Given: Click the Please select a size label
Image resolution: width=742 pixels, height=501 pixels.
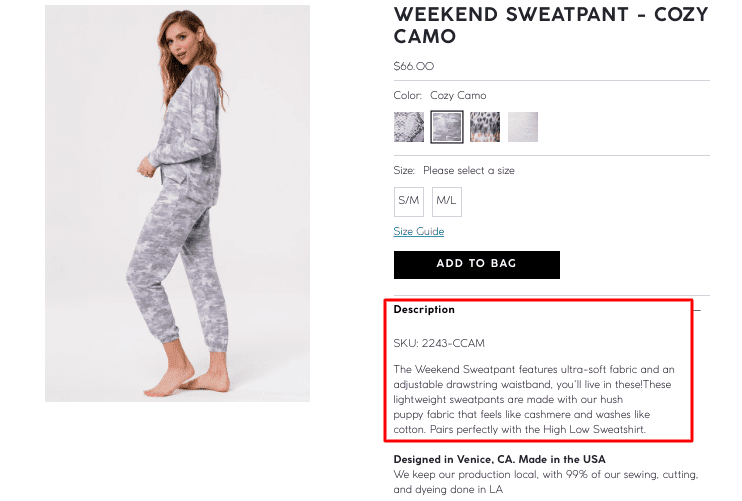Looking at the screenshot, I should tap(468, 171).
